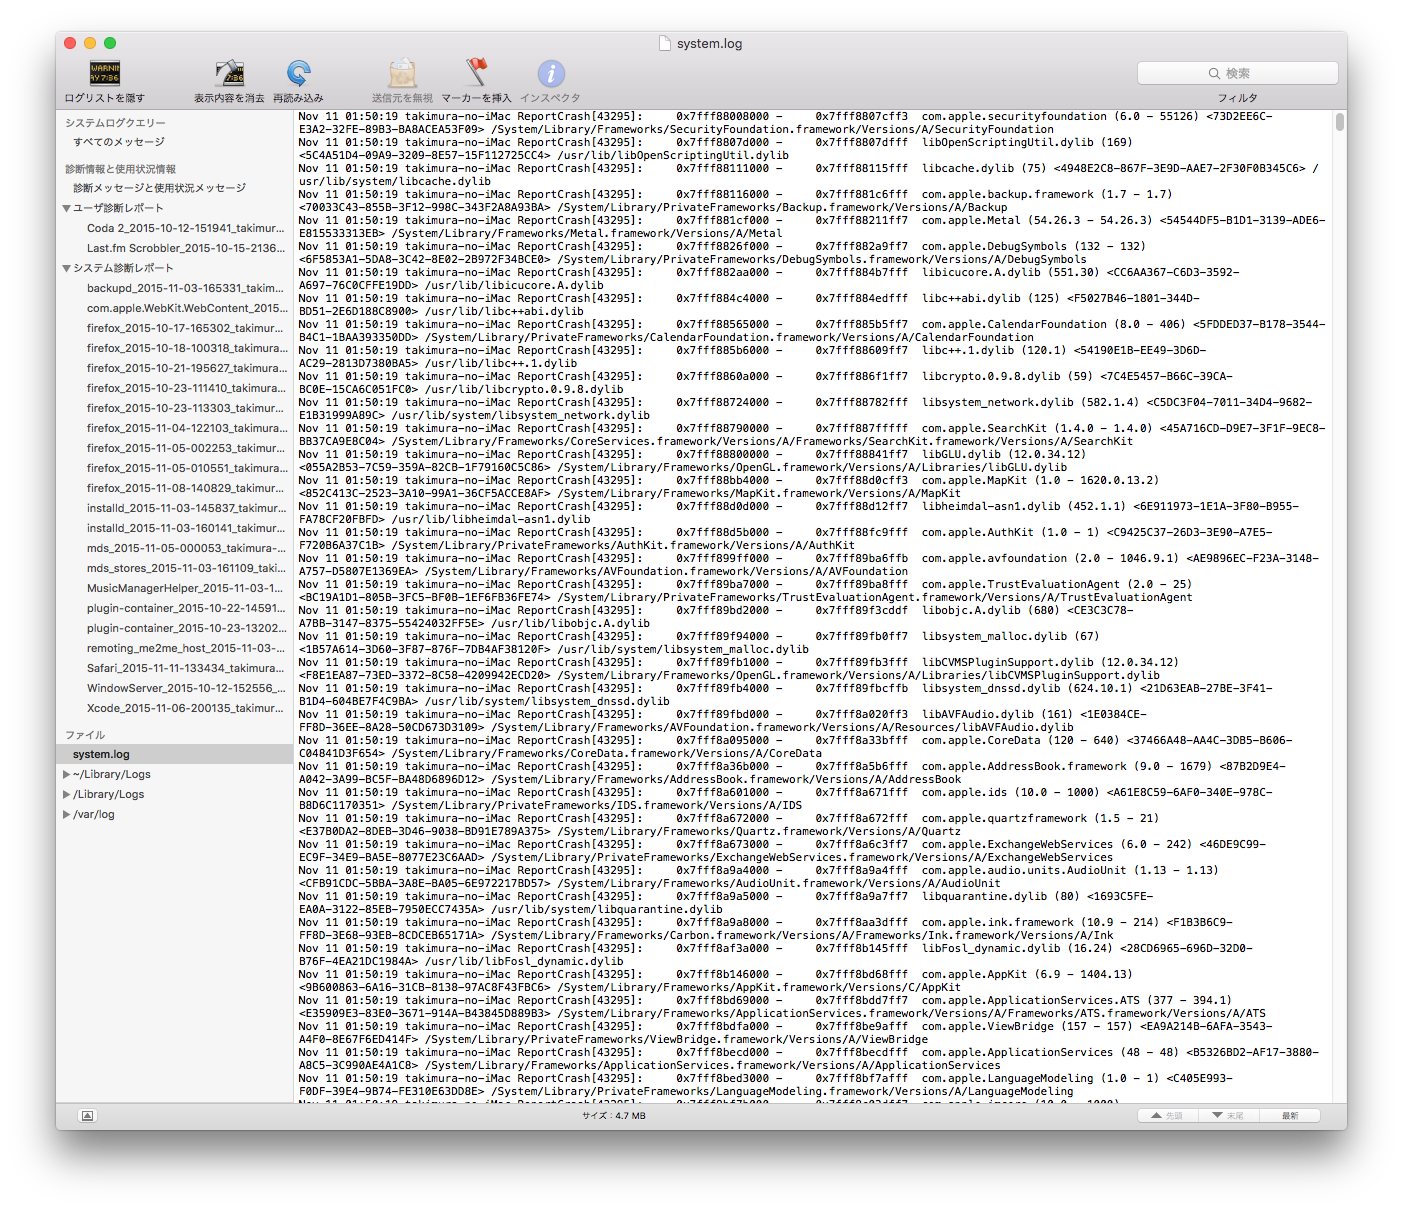
Task: Open the Last.fm Scrobbler_2015-10-15 report
Action: coord(186,248)
